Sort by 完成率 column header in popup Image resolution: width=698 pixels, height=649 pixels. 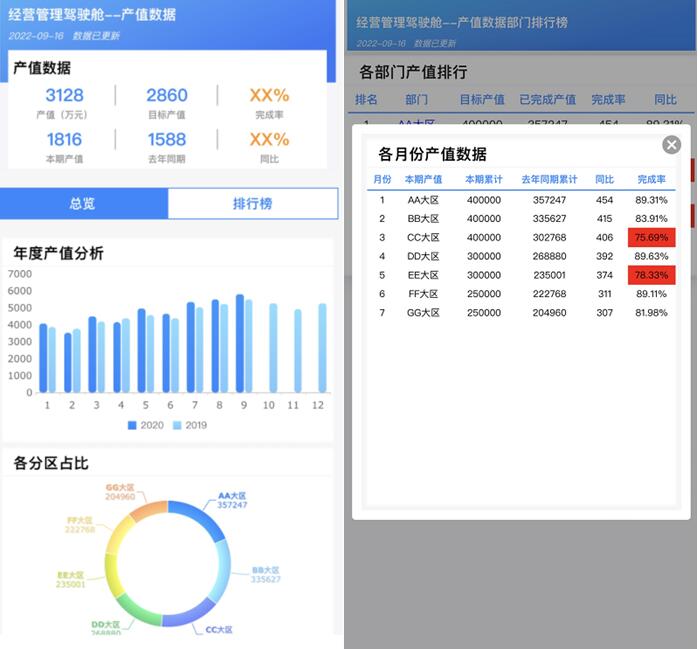651,179
